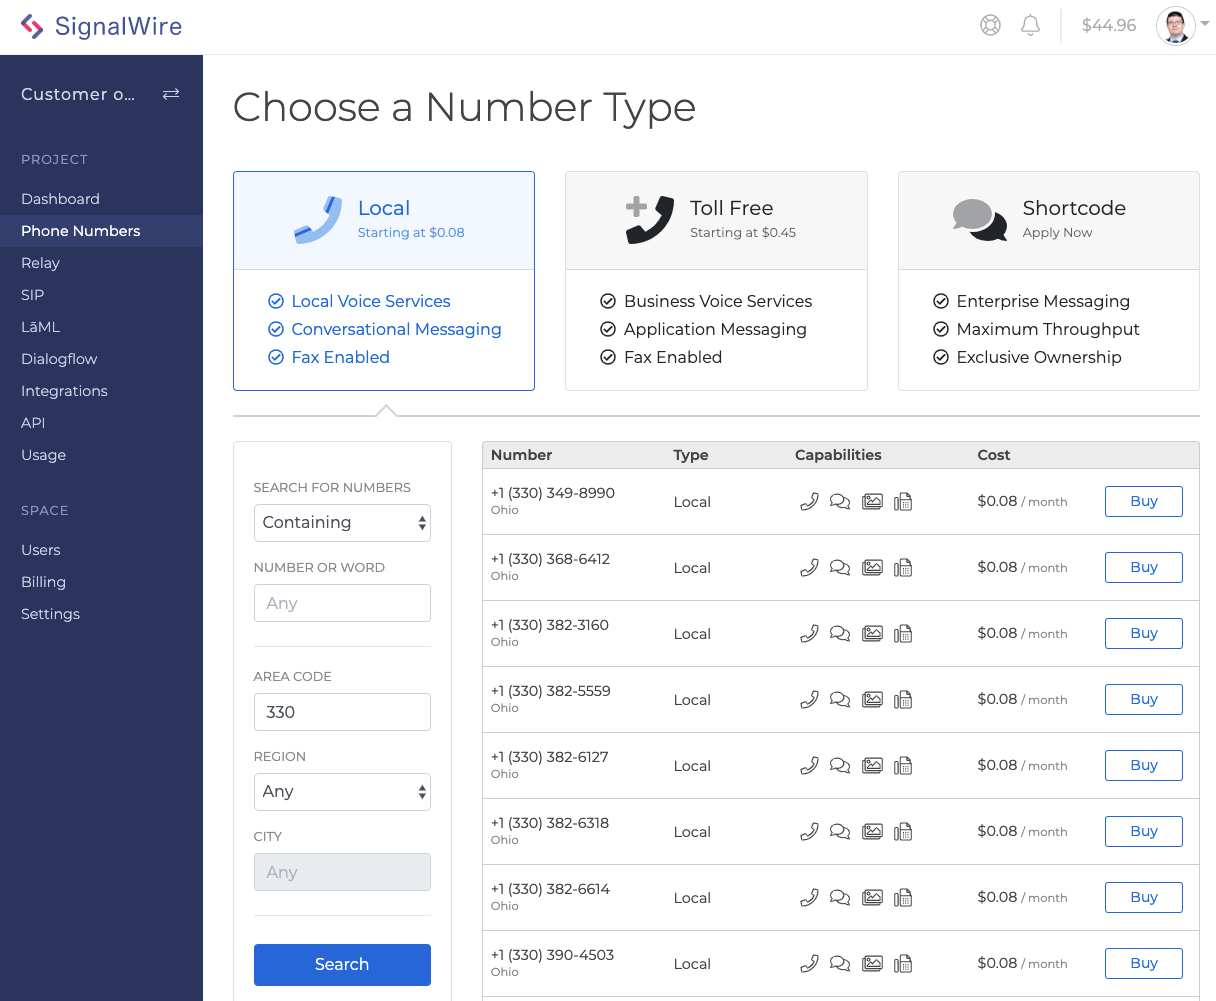Click the fax icon for 382-5559 number
The image size is (1216, 1001).
(903, 700)
